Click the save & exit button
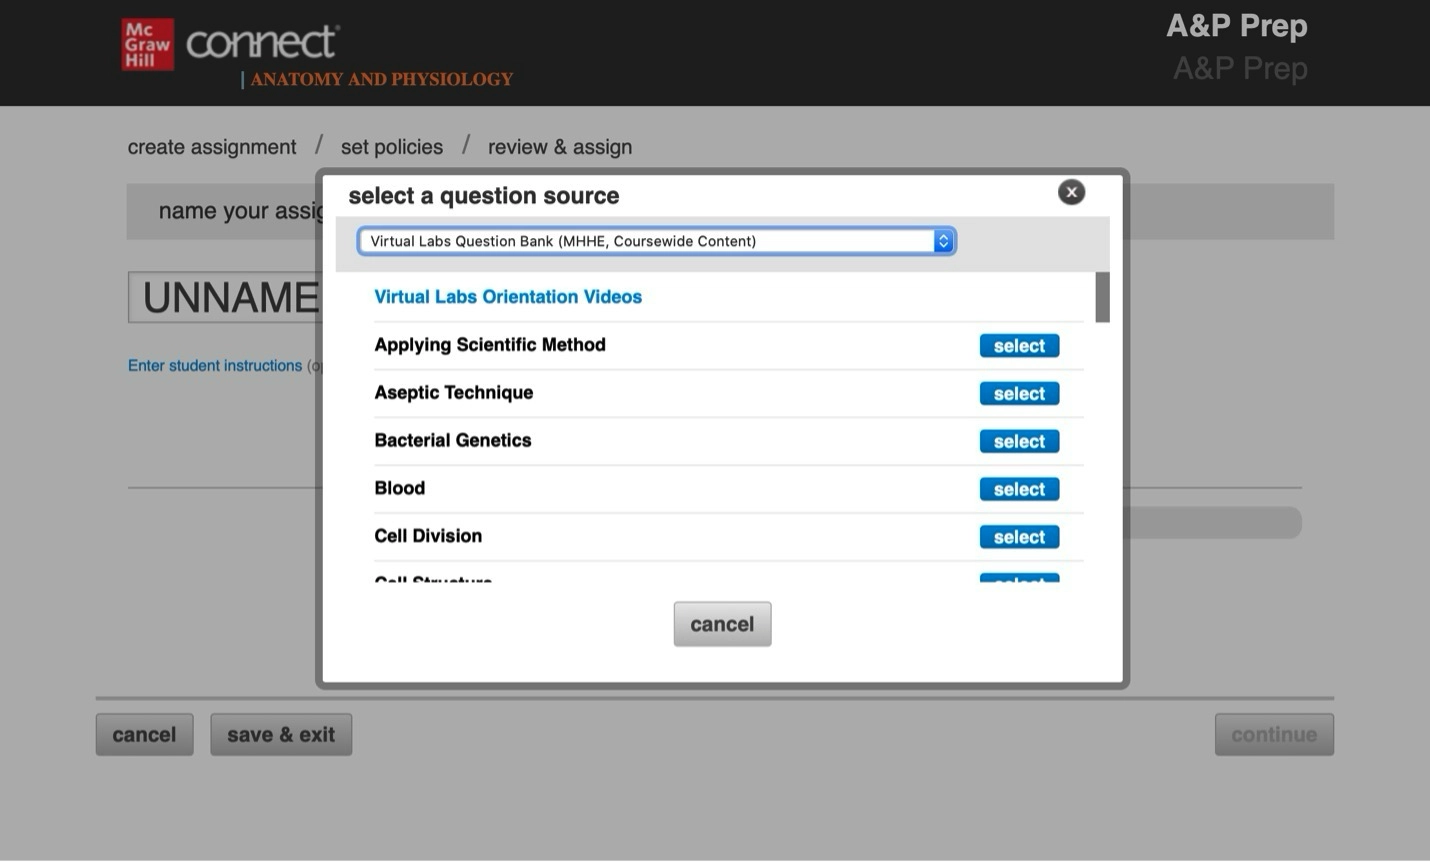 (x=281, y=735)
